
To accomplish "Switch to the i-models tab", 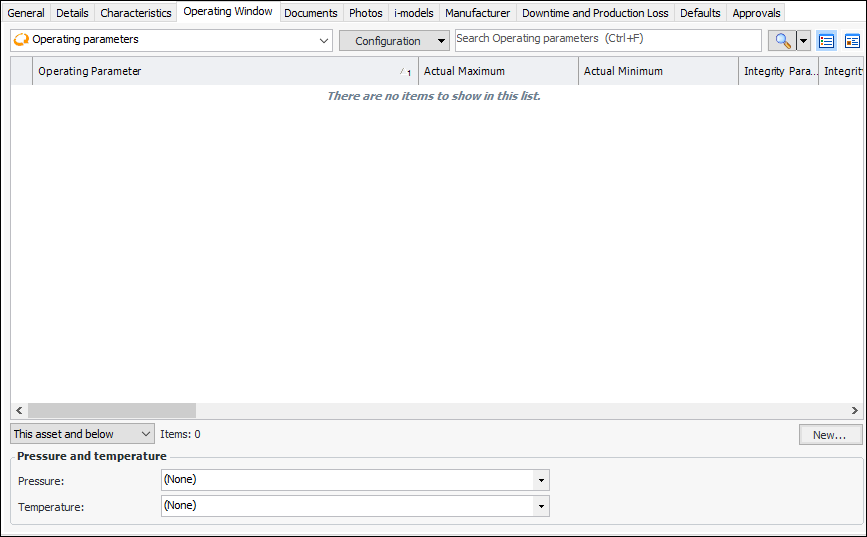I will click(x=414, y=13).
